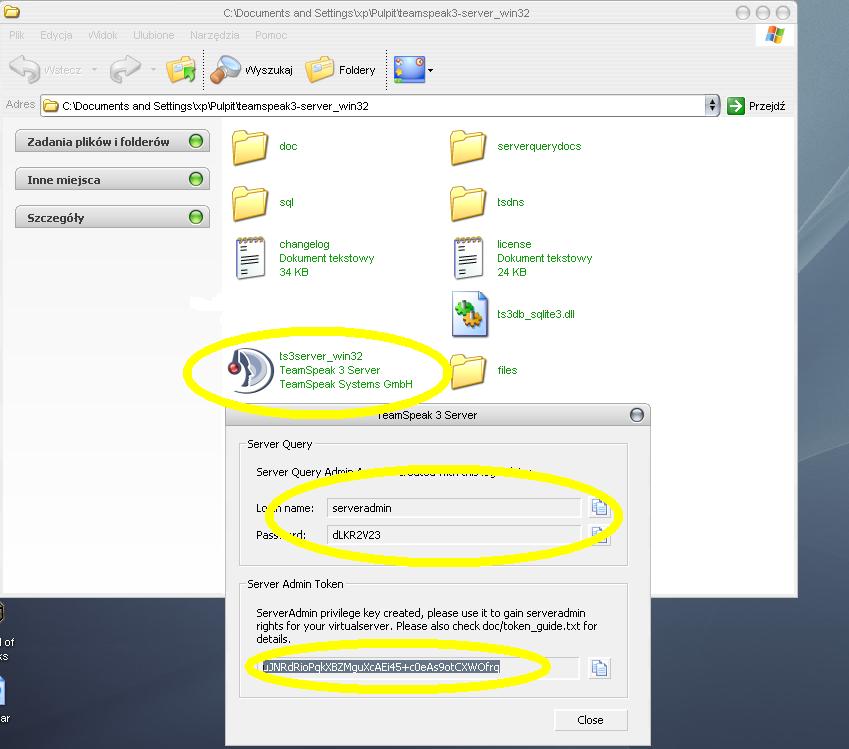Expand the Inne miejsca panel
This screenshot has height=749, width=849.
pos(112,179)
